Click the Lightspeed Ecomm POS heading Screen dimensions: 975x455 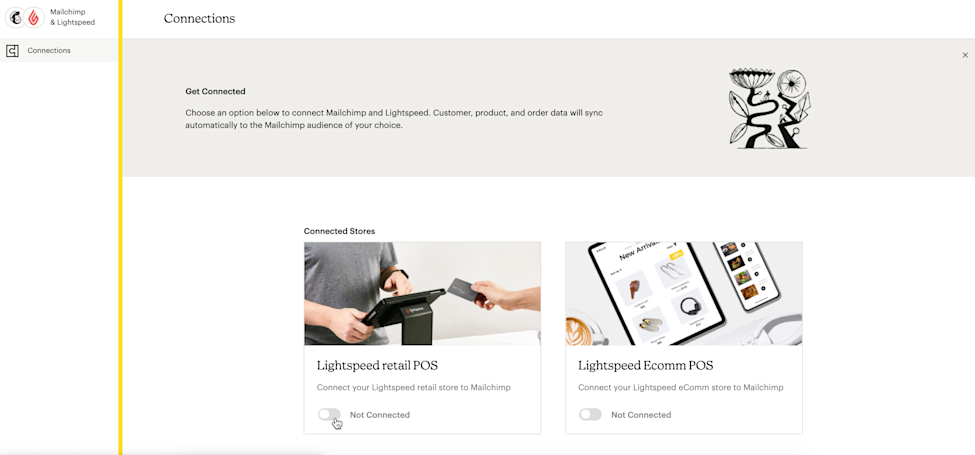tap(645, 365)
